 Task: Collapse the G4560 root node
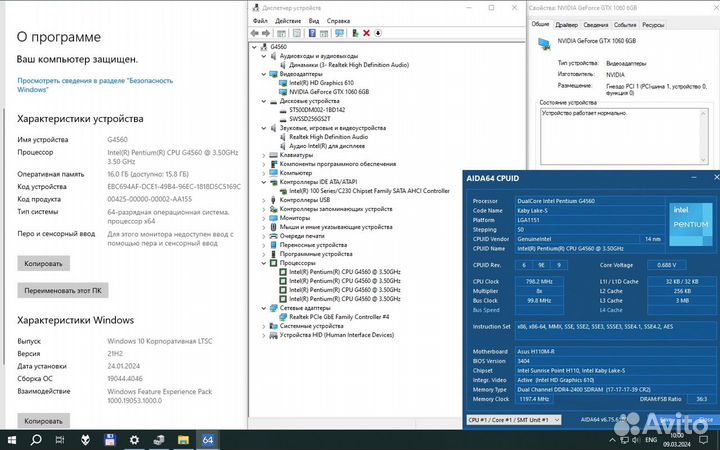click(x=254, y=47)
